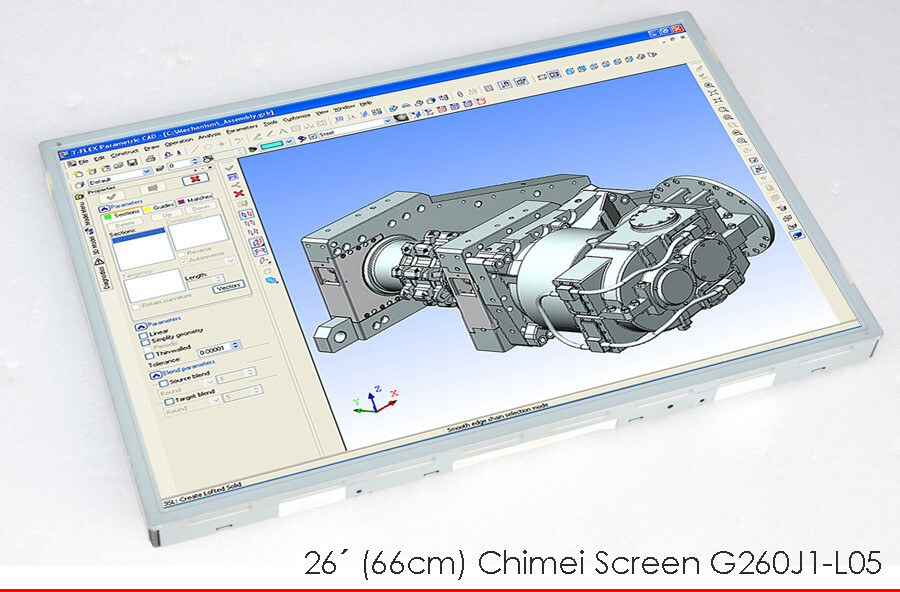Toggle the Simplify geometry checkbox
This screenshot has width=900, height=592.
(x=145, y=342)
